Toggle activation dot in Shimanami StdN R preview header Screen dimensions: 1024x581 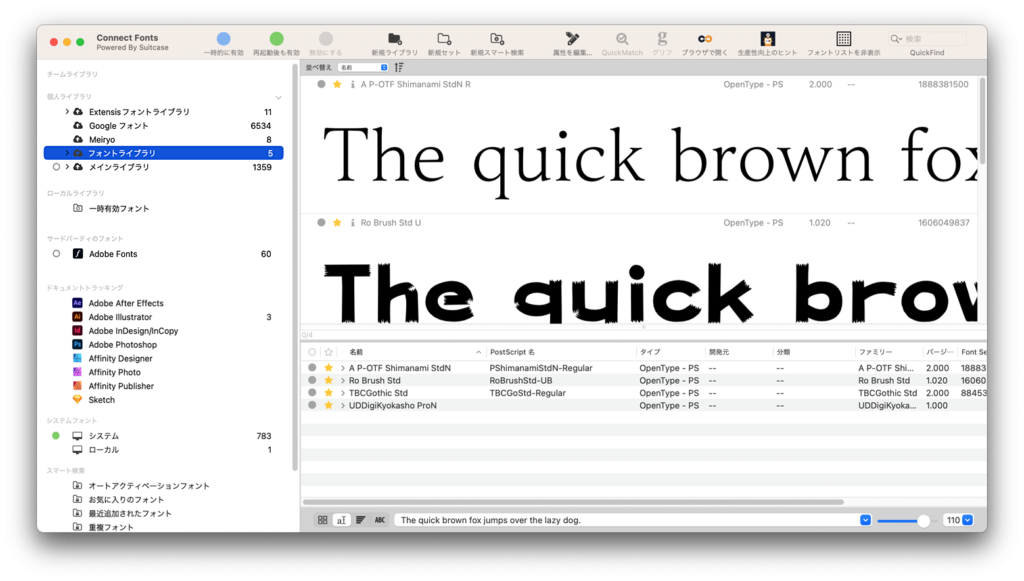[321, 84]
